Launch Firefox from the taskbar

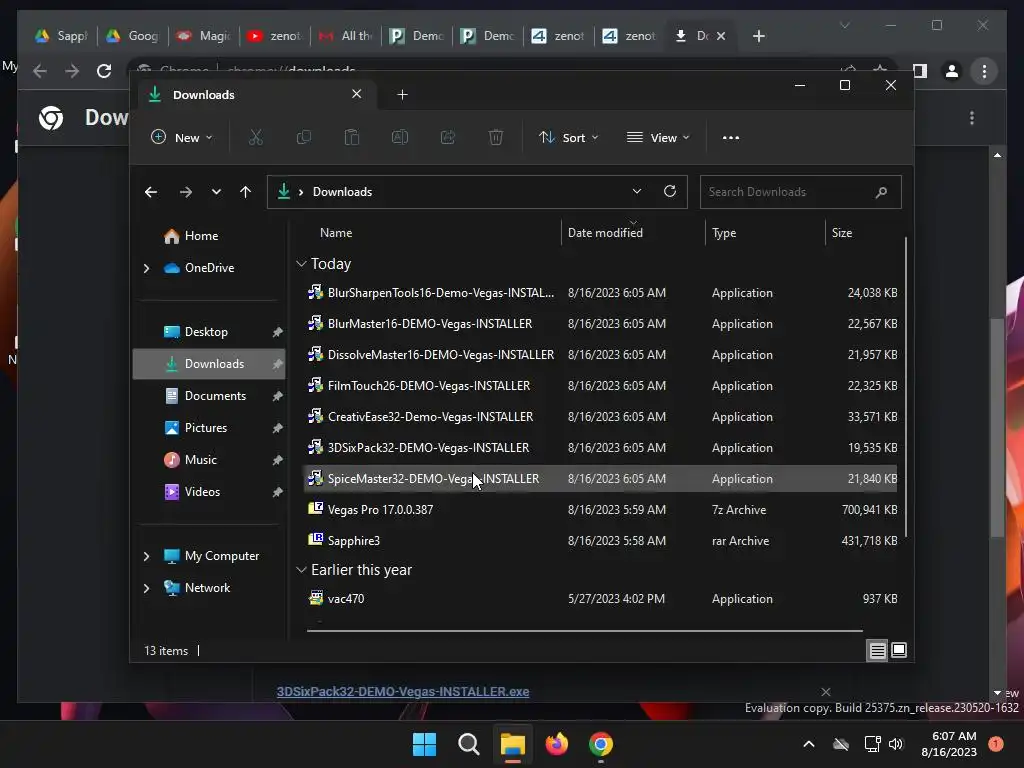(556, 744)
